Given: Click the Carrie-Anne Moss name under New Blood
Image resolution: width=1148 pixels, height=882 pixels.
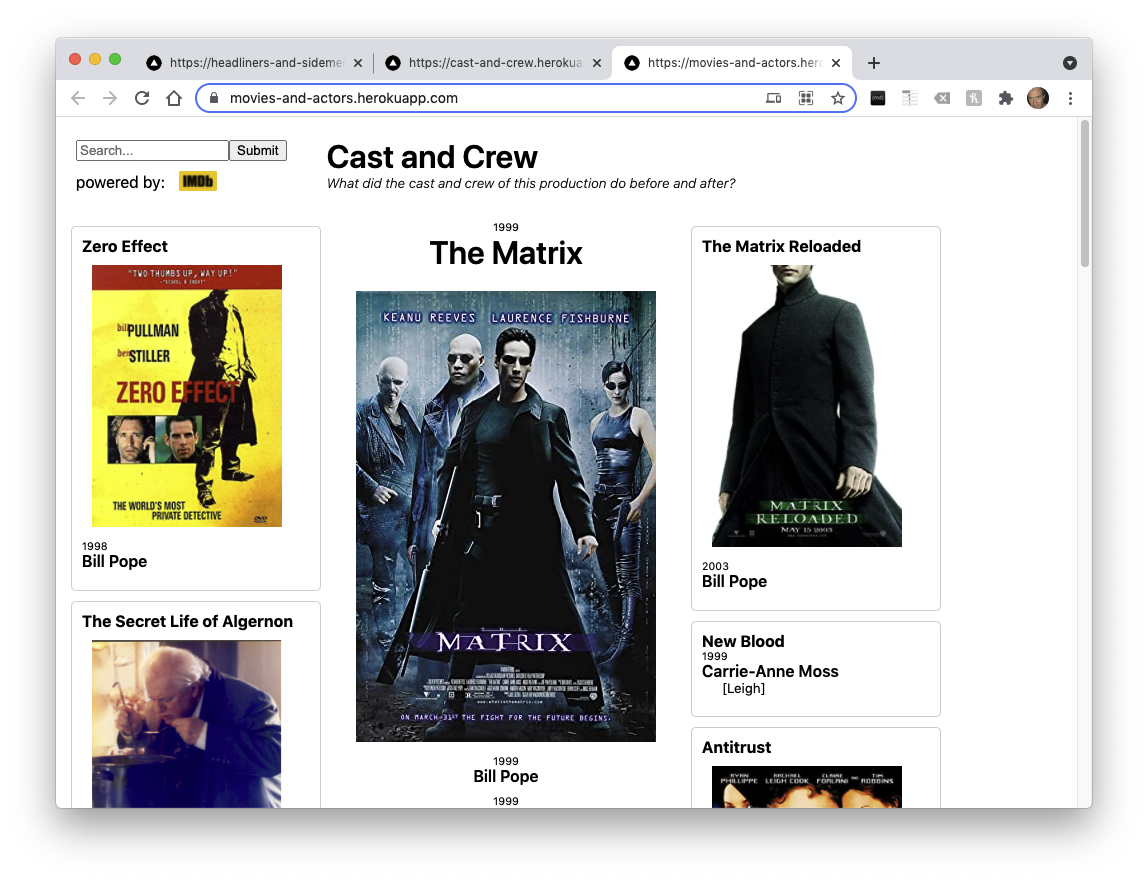Looking at the screenshot, I should coord(770,671).
